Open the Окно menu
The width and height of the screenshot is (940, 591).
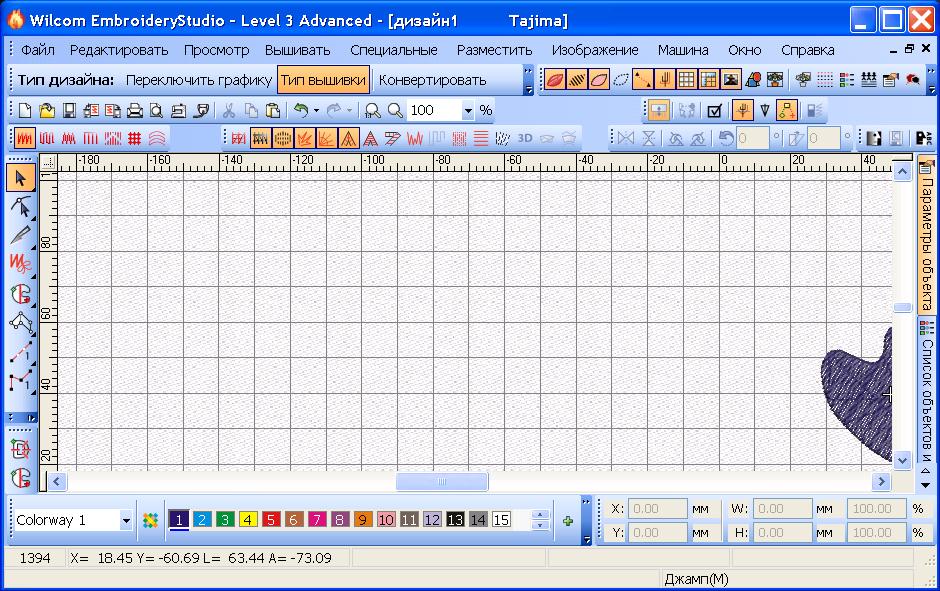click(x=745, y=50)
